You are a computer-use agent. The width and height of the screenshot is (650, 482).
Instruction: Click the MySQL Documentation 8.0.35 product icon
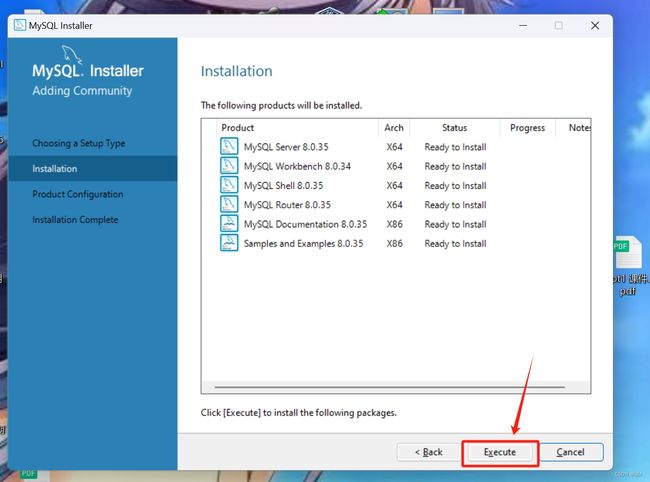click(229, 223)
